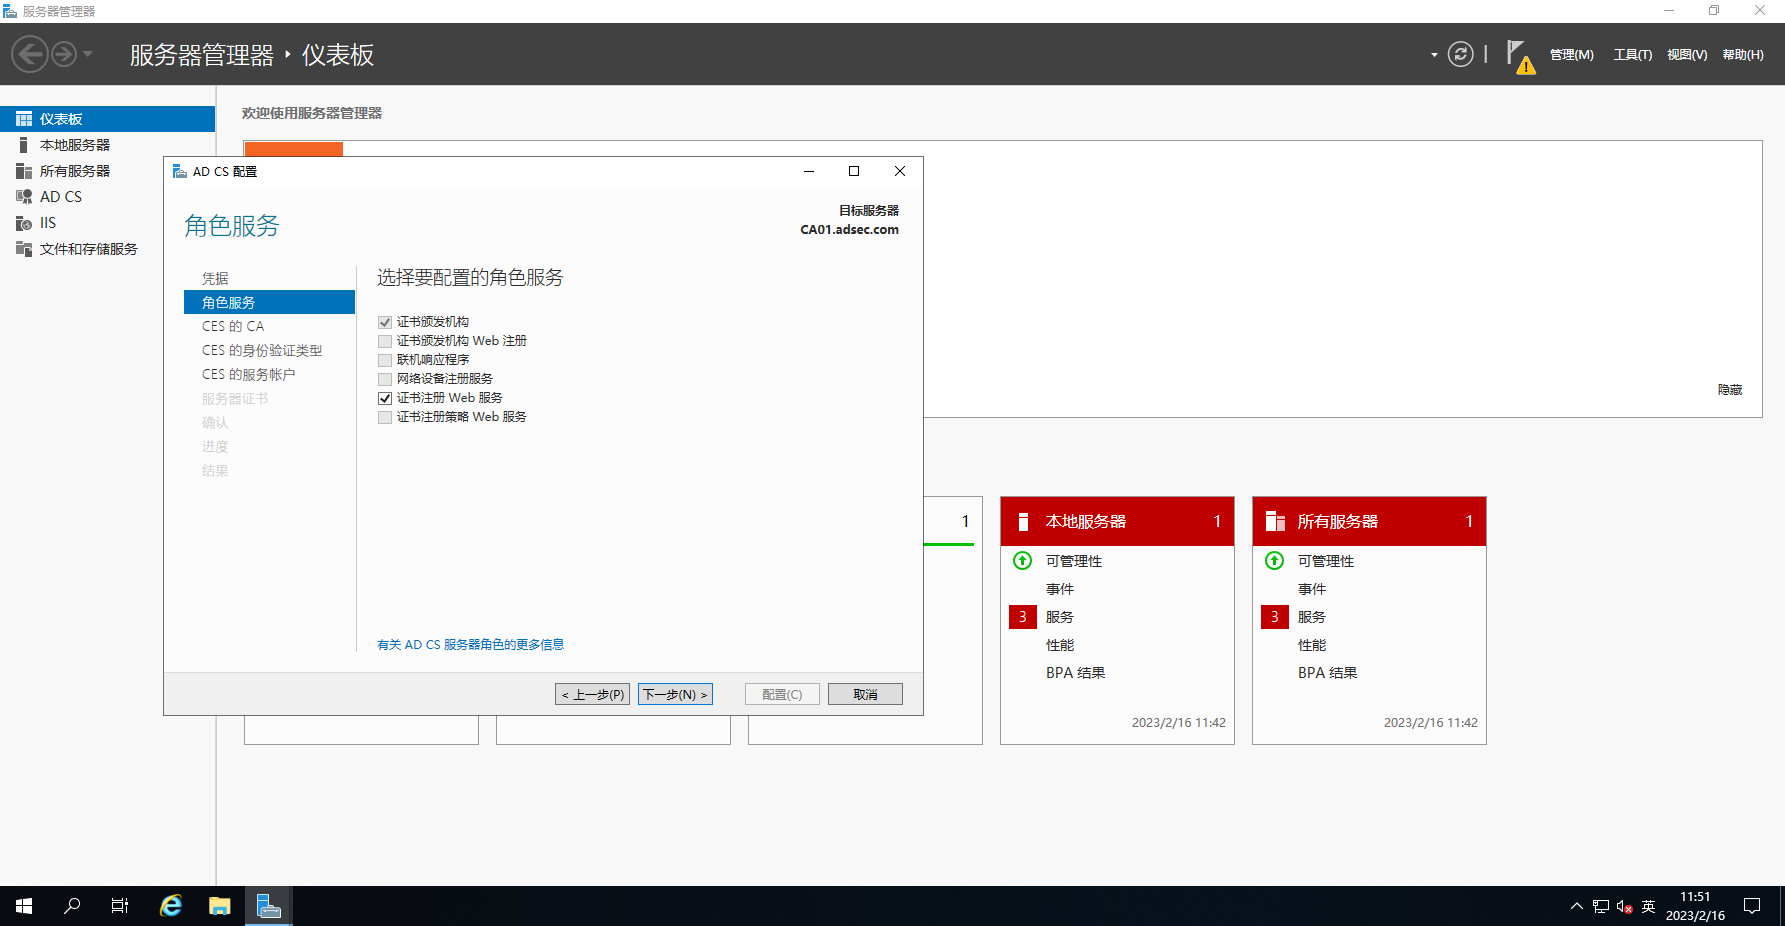Open File Explorer from the taskbar

coord(220,906)
